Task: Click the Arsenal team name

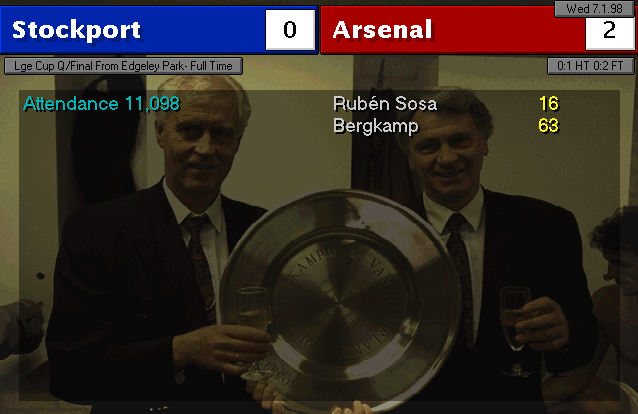Action: [383, 30]
